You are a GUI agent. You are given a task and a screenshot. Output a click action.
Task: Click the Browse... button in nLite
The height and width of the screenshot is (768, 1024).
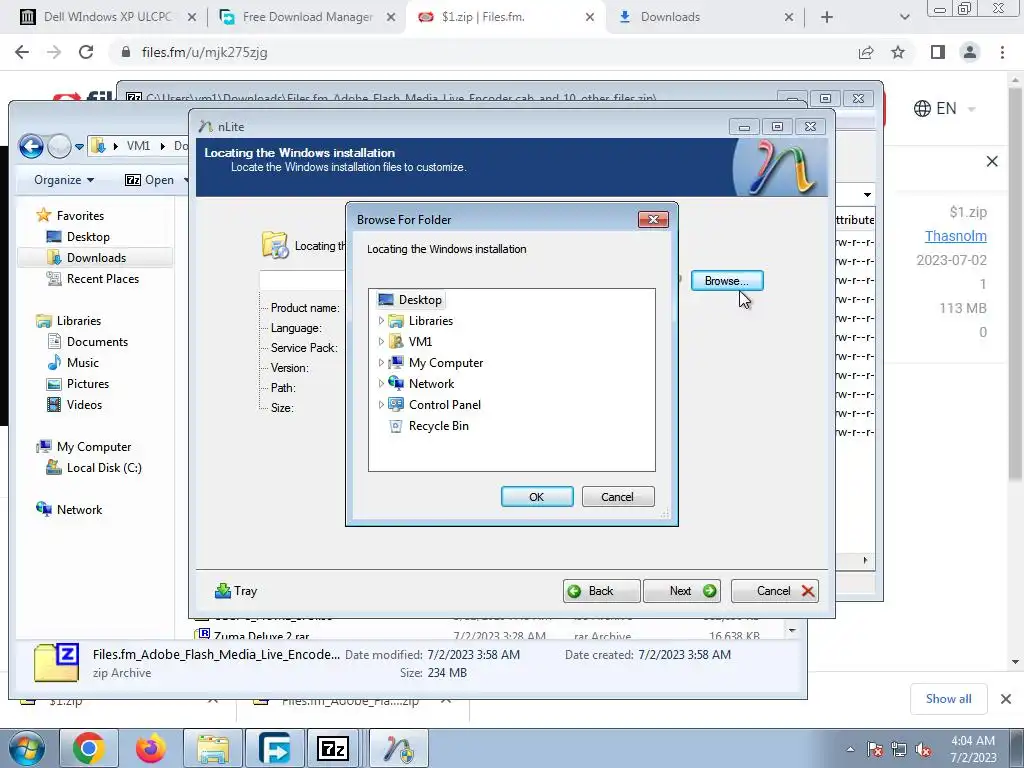pos(727,281)
